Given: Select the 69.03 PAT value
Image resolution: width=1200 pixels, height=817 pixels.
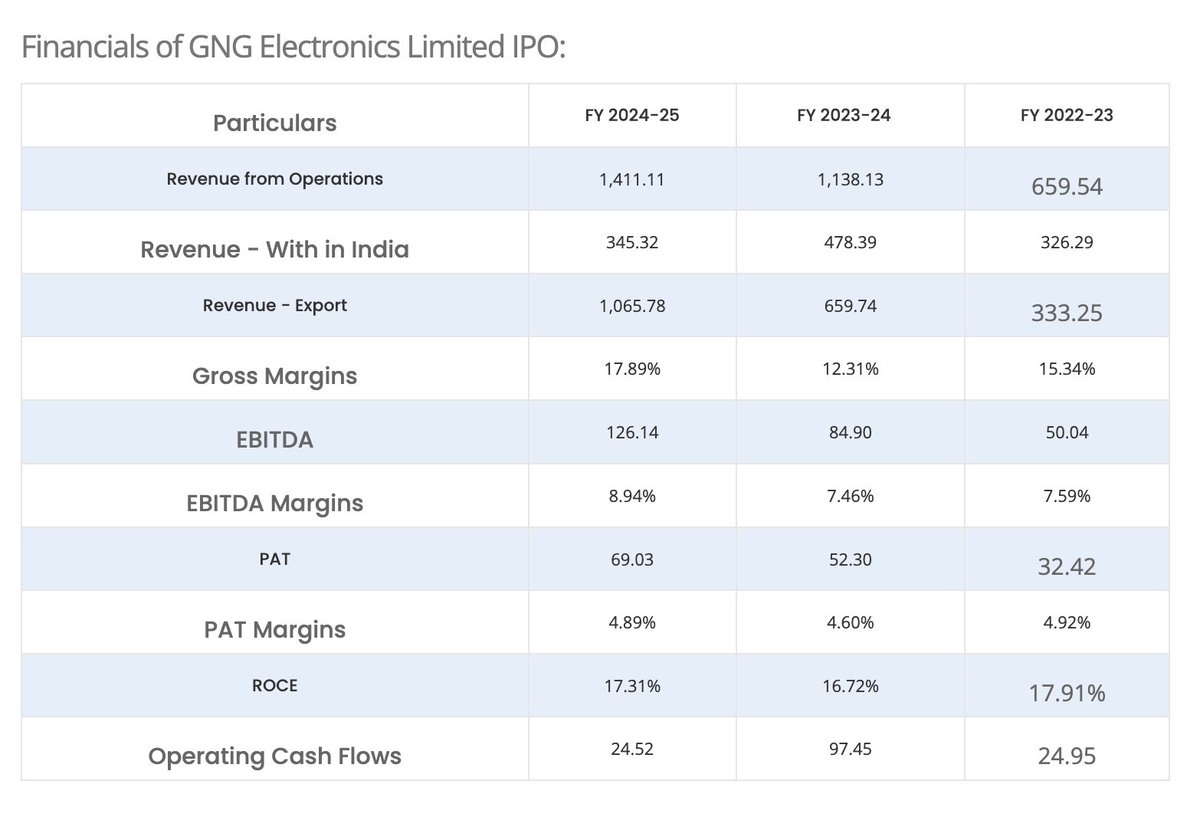Looking at the screenshot, I should click(632, 559).
